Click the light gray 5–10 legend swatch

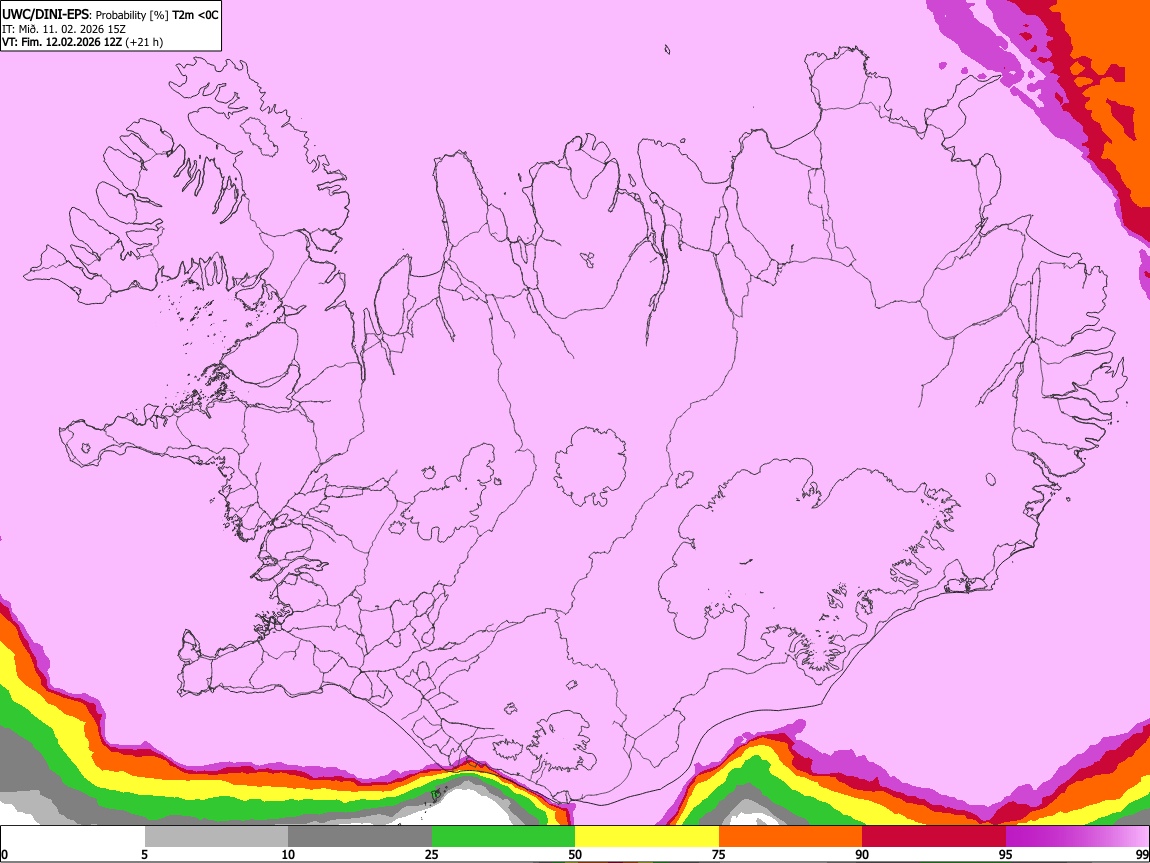[x=216, y=836]
